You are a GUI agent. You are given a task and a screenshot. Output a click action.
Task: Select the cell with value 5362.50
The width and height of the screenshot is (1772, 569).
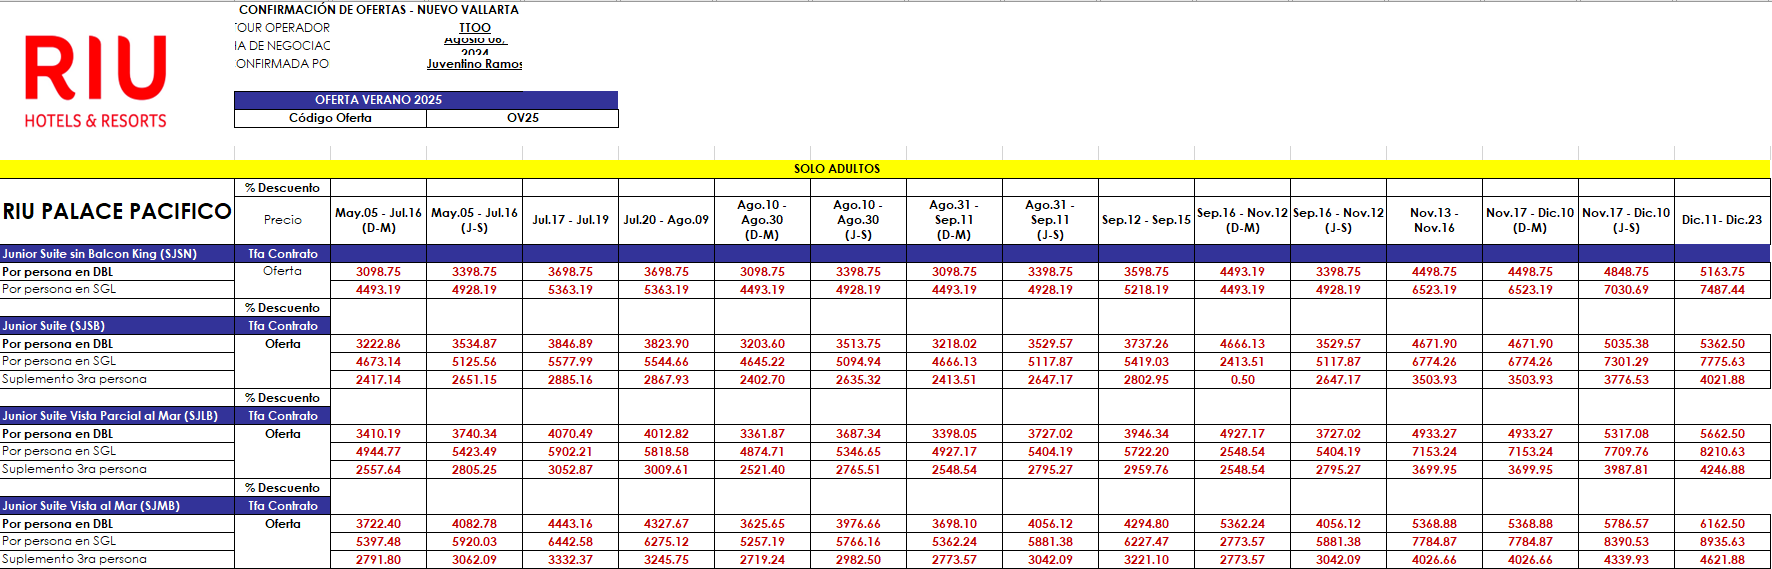pos(1722,344)
